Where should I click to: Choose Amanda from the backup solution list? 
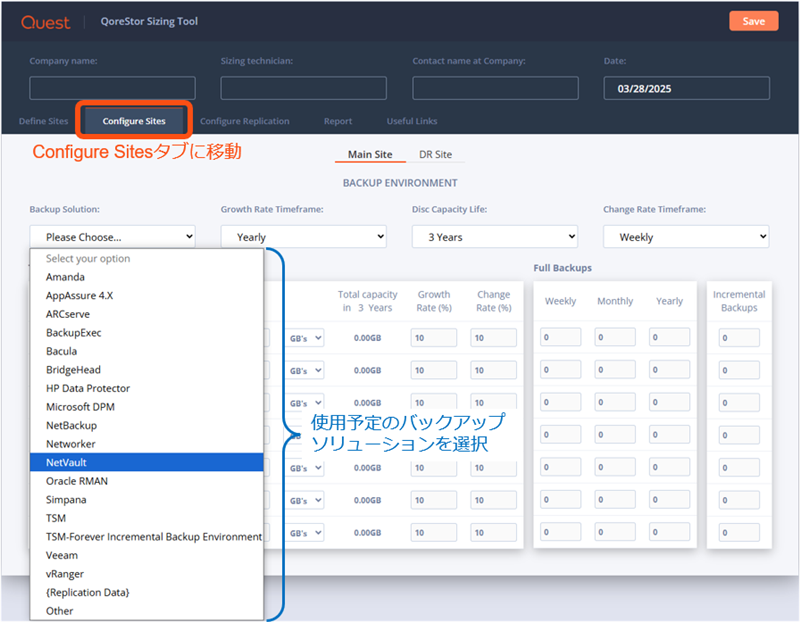147,277
